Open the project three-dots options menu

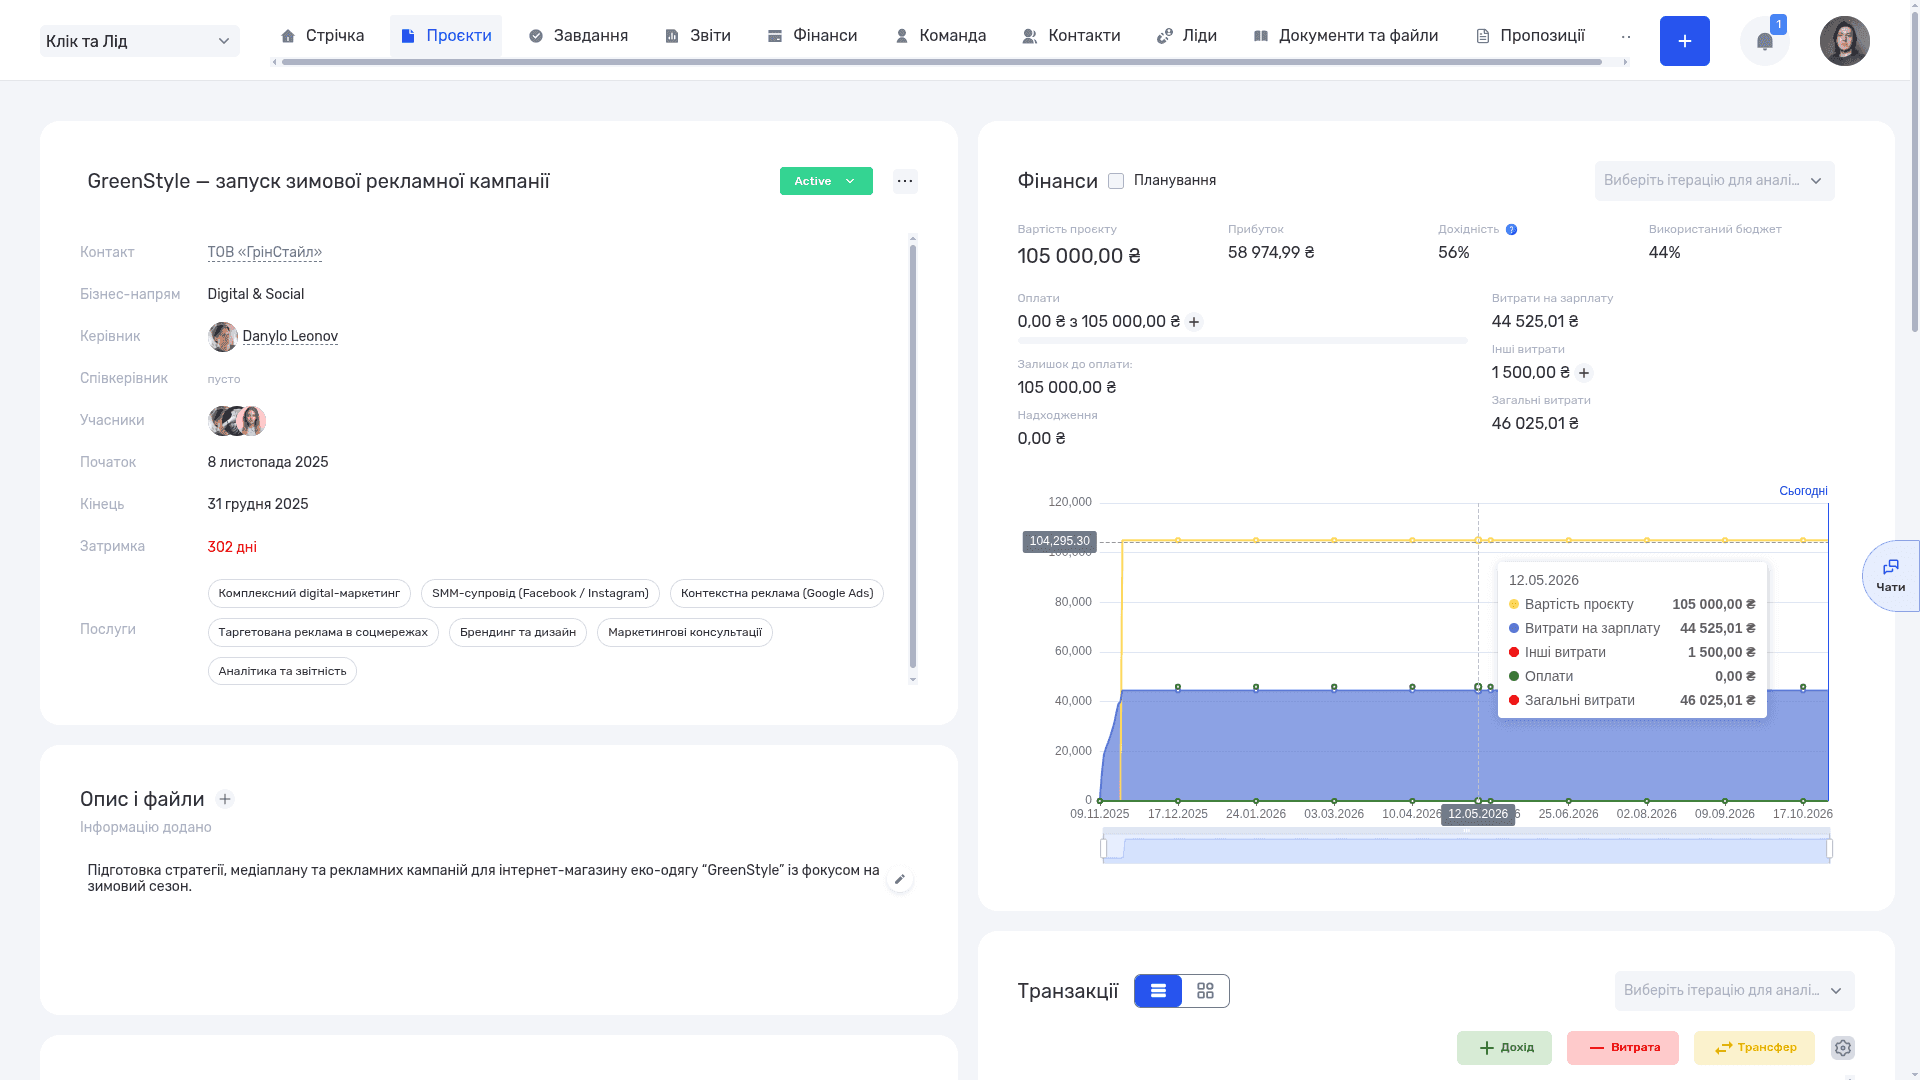point(905,181)
